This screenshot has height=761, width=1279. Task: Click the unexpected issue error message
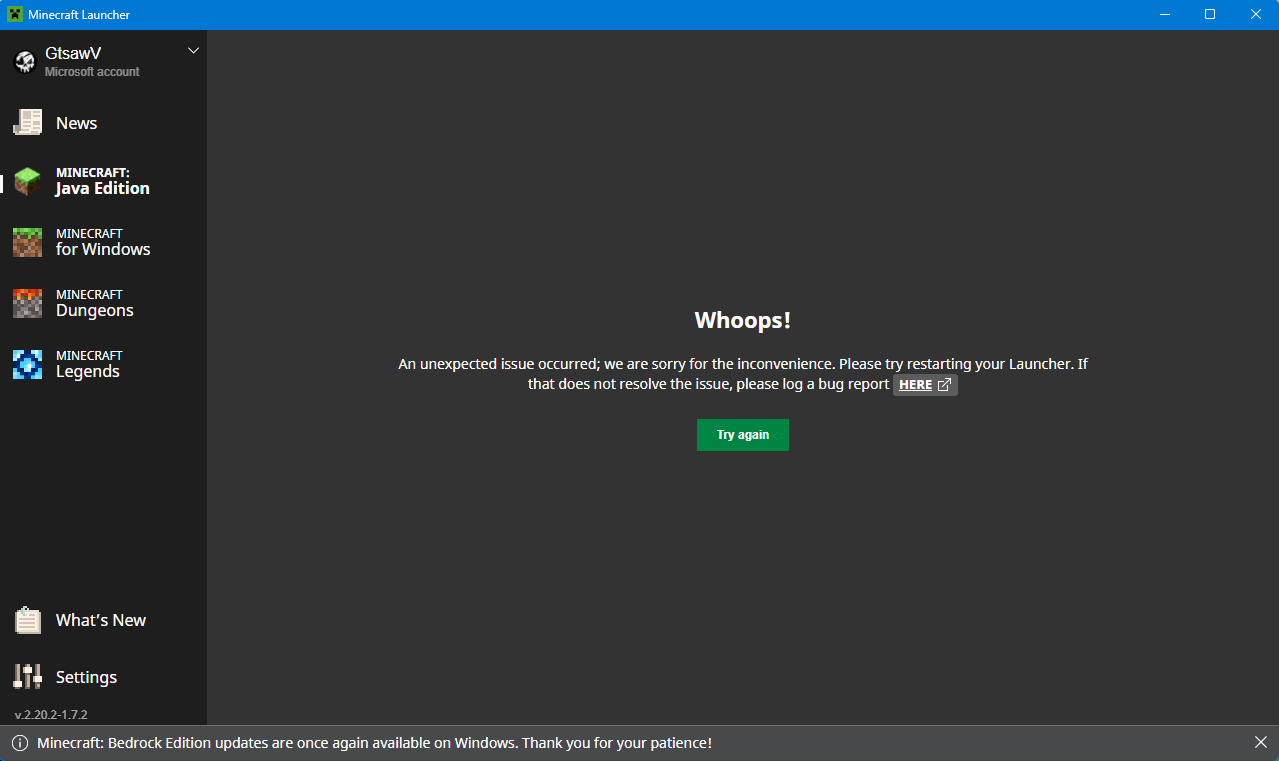click(x=743, y=374)
